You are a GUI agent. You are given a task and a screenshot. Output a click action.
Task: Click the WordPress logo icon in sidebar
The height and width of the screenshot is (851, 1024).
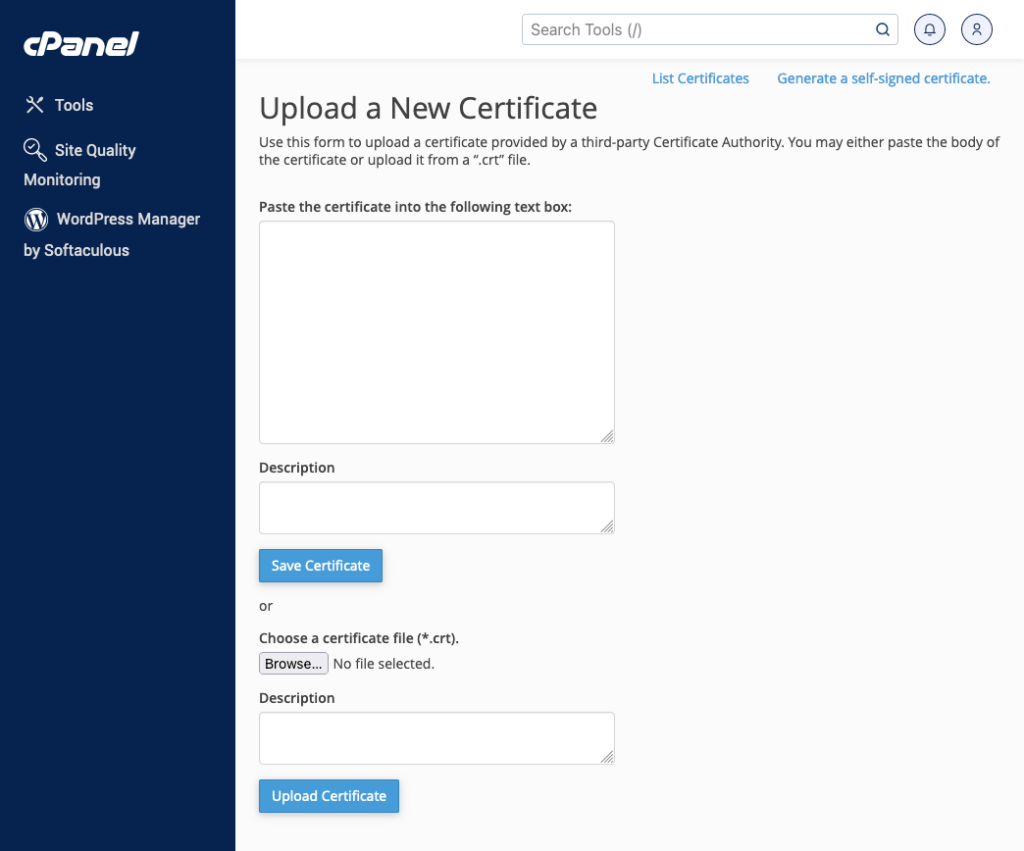tap(36, 219)
